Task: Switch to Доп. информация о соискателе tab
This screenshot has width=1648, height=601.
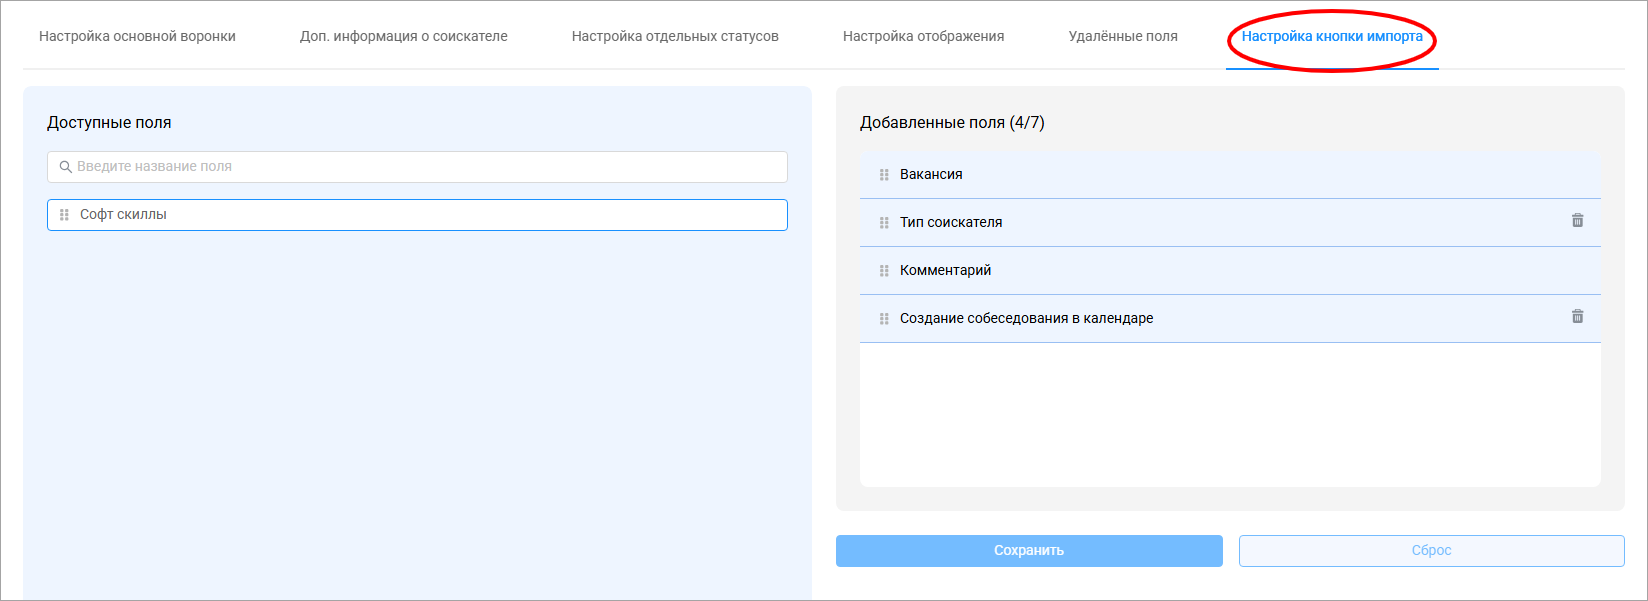Action: pos(404,36)
